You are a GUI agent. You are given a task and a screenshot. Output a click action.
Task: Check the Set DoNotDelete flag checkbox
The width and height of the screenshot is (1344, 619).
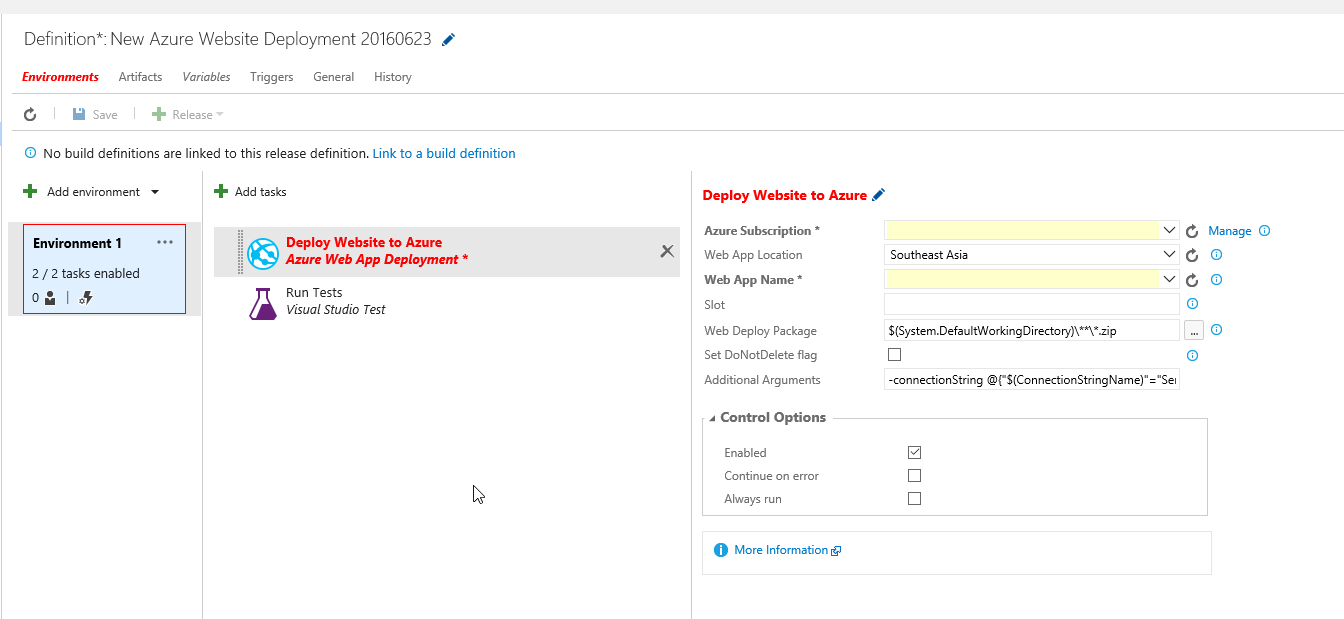894,354
